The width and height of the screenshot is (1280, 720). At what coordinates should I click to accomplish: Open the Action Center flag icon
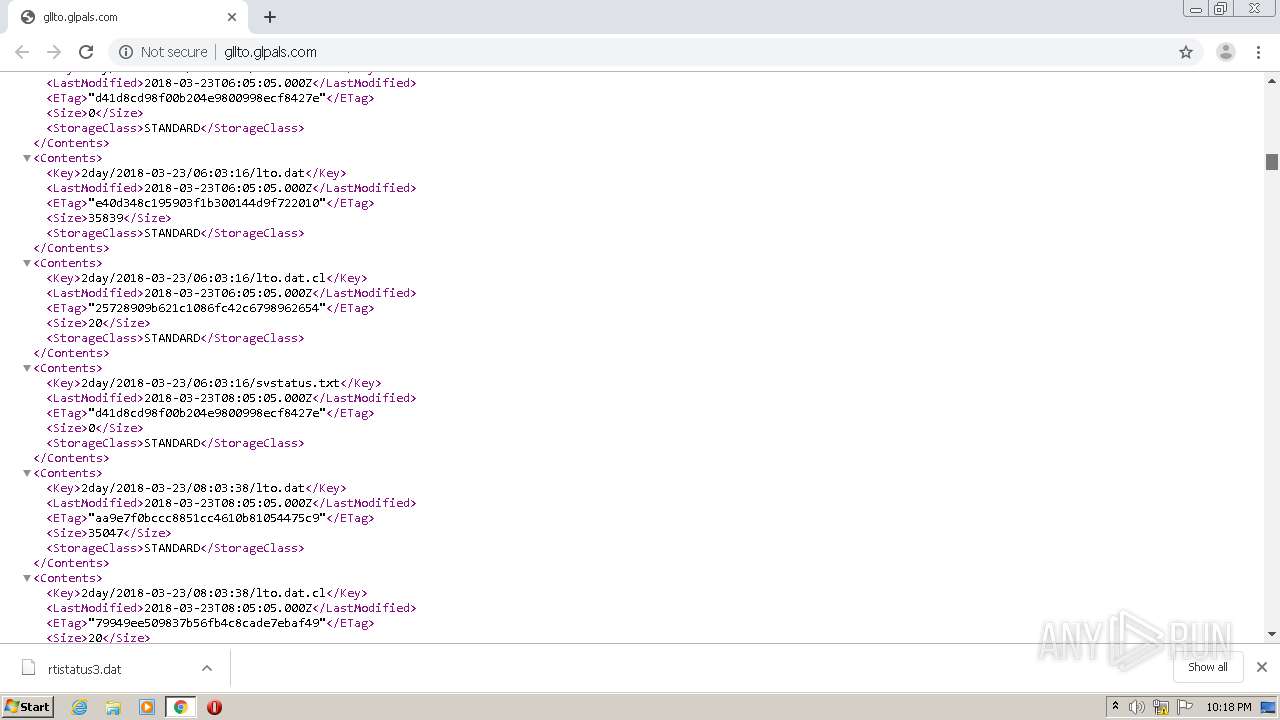(1185, 707)
